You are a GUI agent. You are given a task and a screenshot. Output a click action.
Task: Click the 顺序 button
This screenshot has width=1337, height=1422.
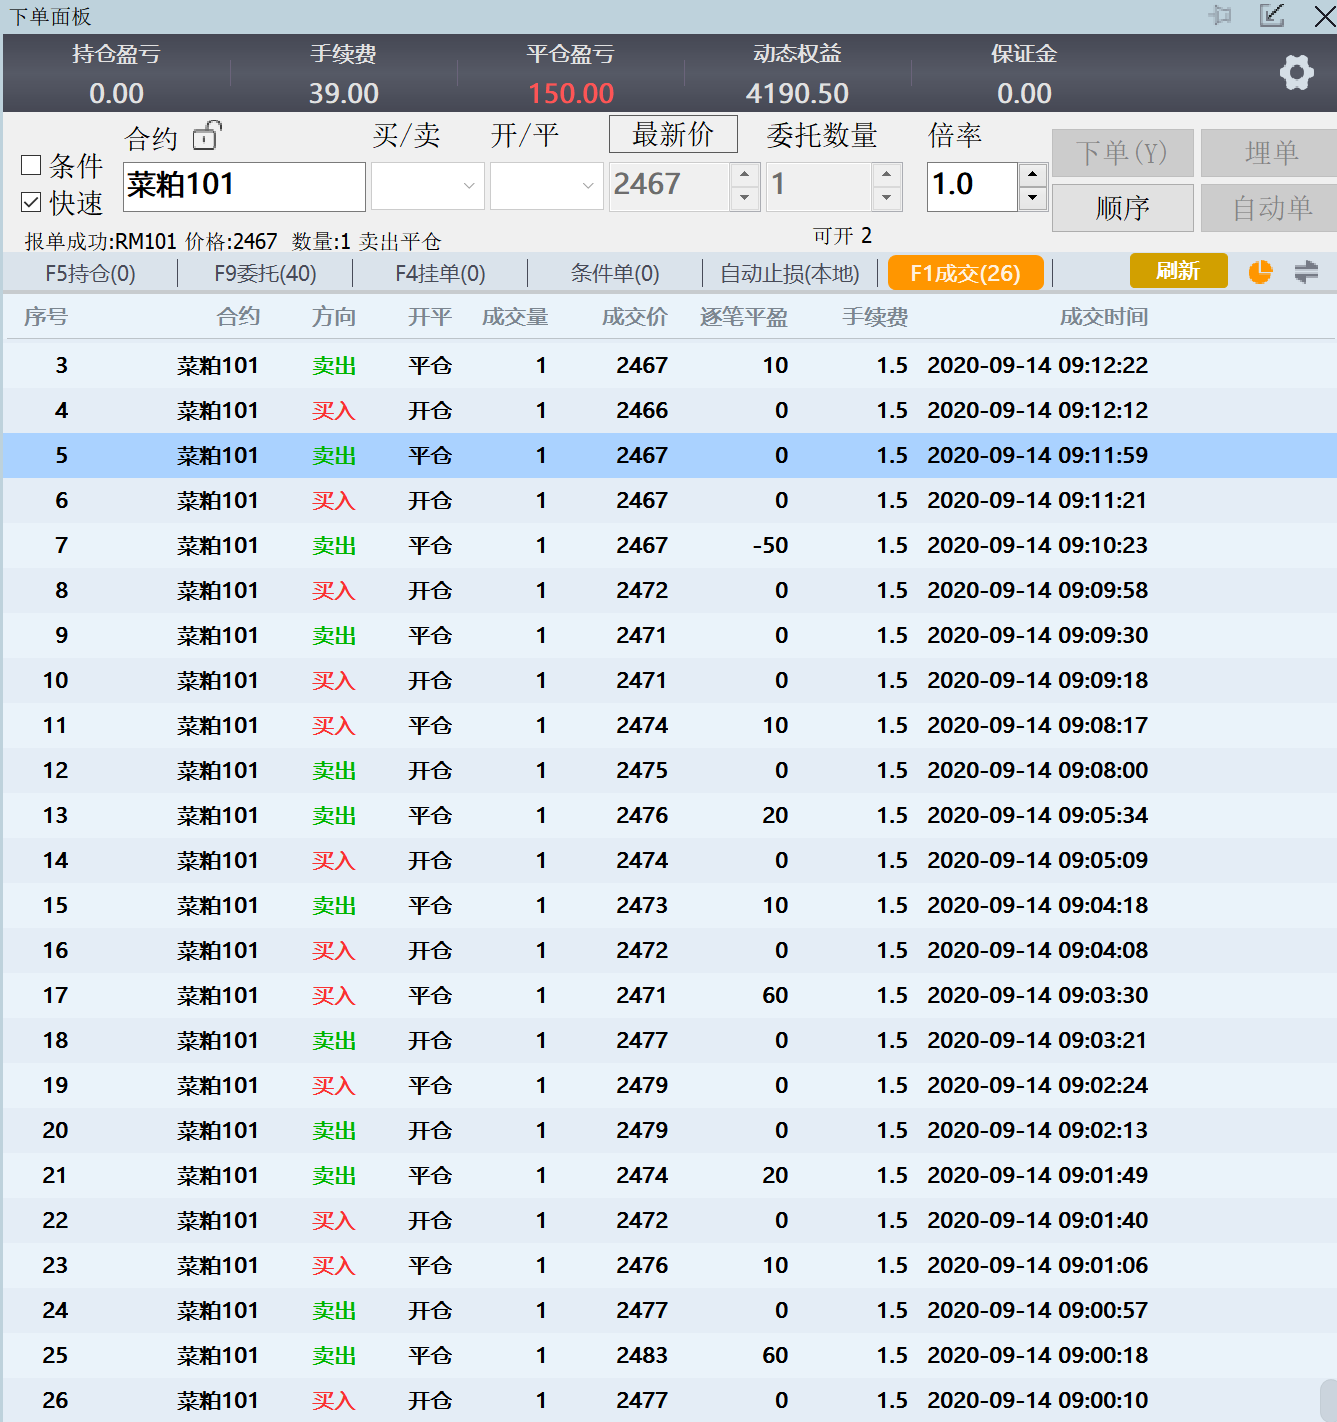click(1122, 208)
